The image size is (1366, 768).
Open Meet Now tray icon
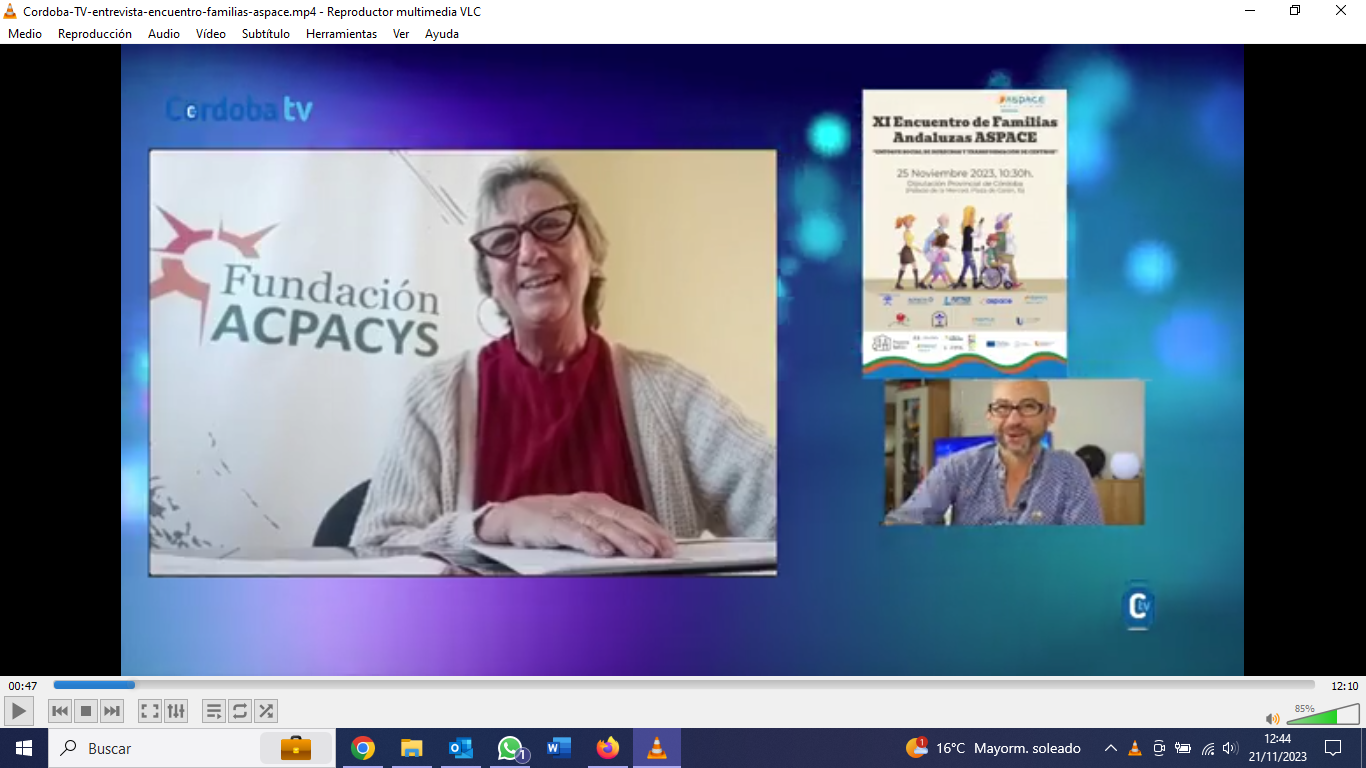(x=1159, y=748)
